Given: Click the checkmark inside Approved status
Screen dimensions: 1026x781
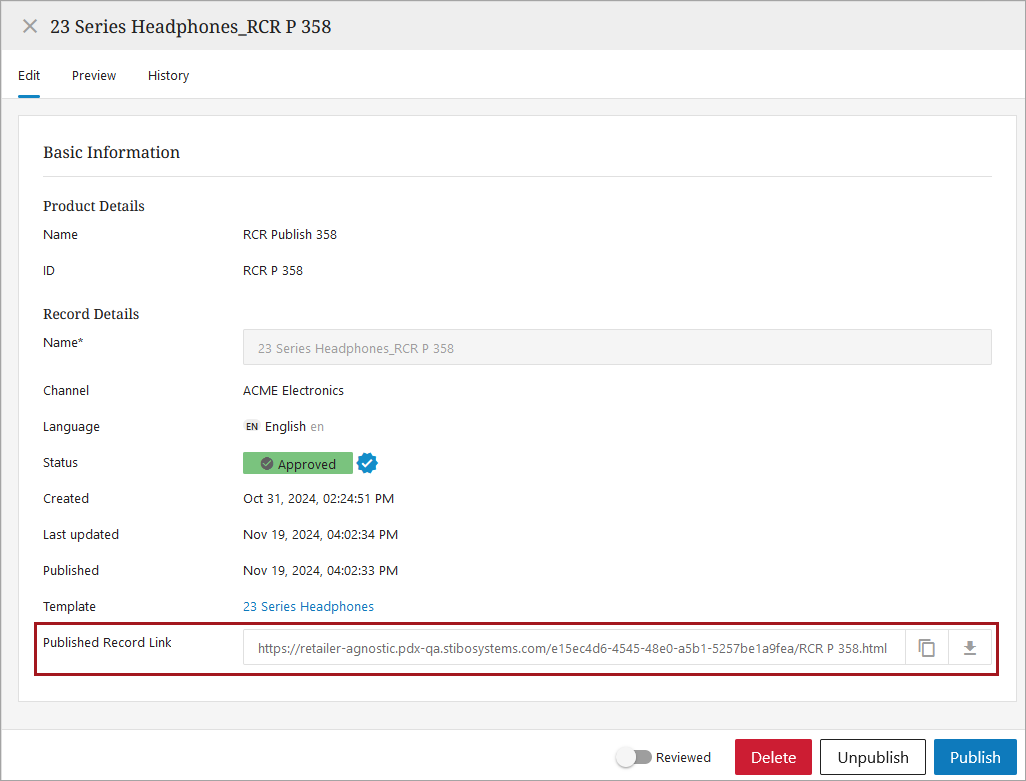Looking at the screenshot, I should (x=267, y=464).
